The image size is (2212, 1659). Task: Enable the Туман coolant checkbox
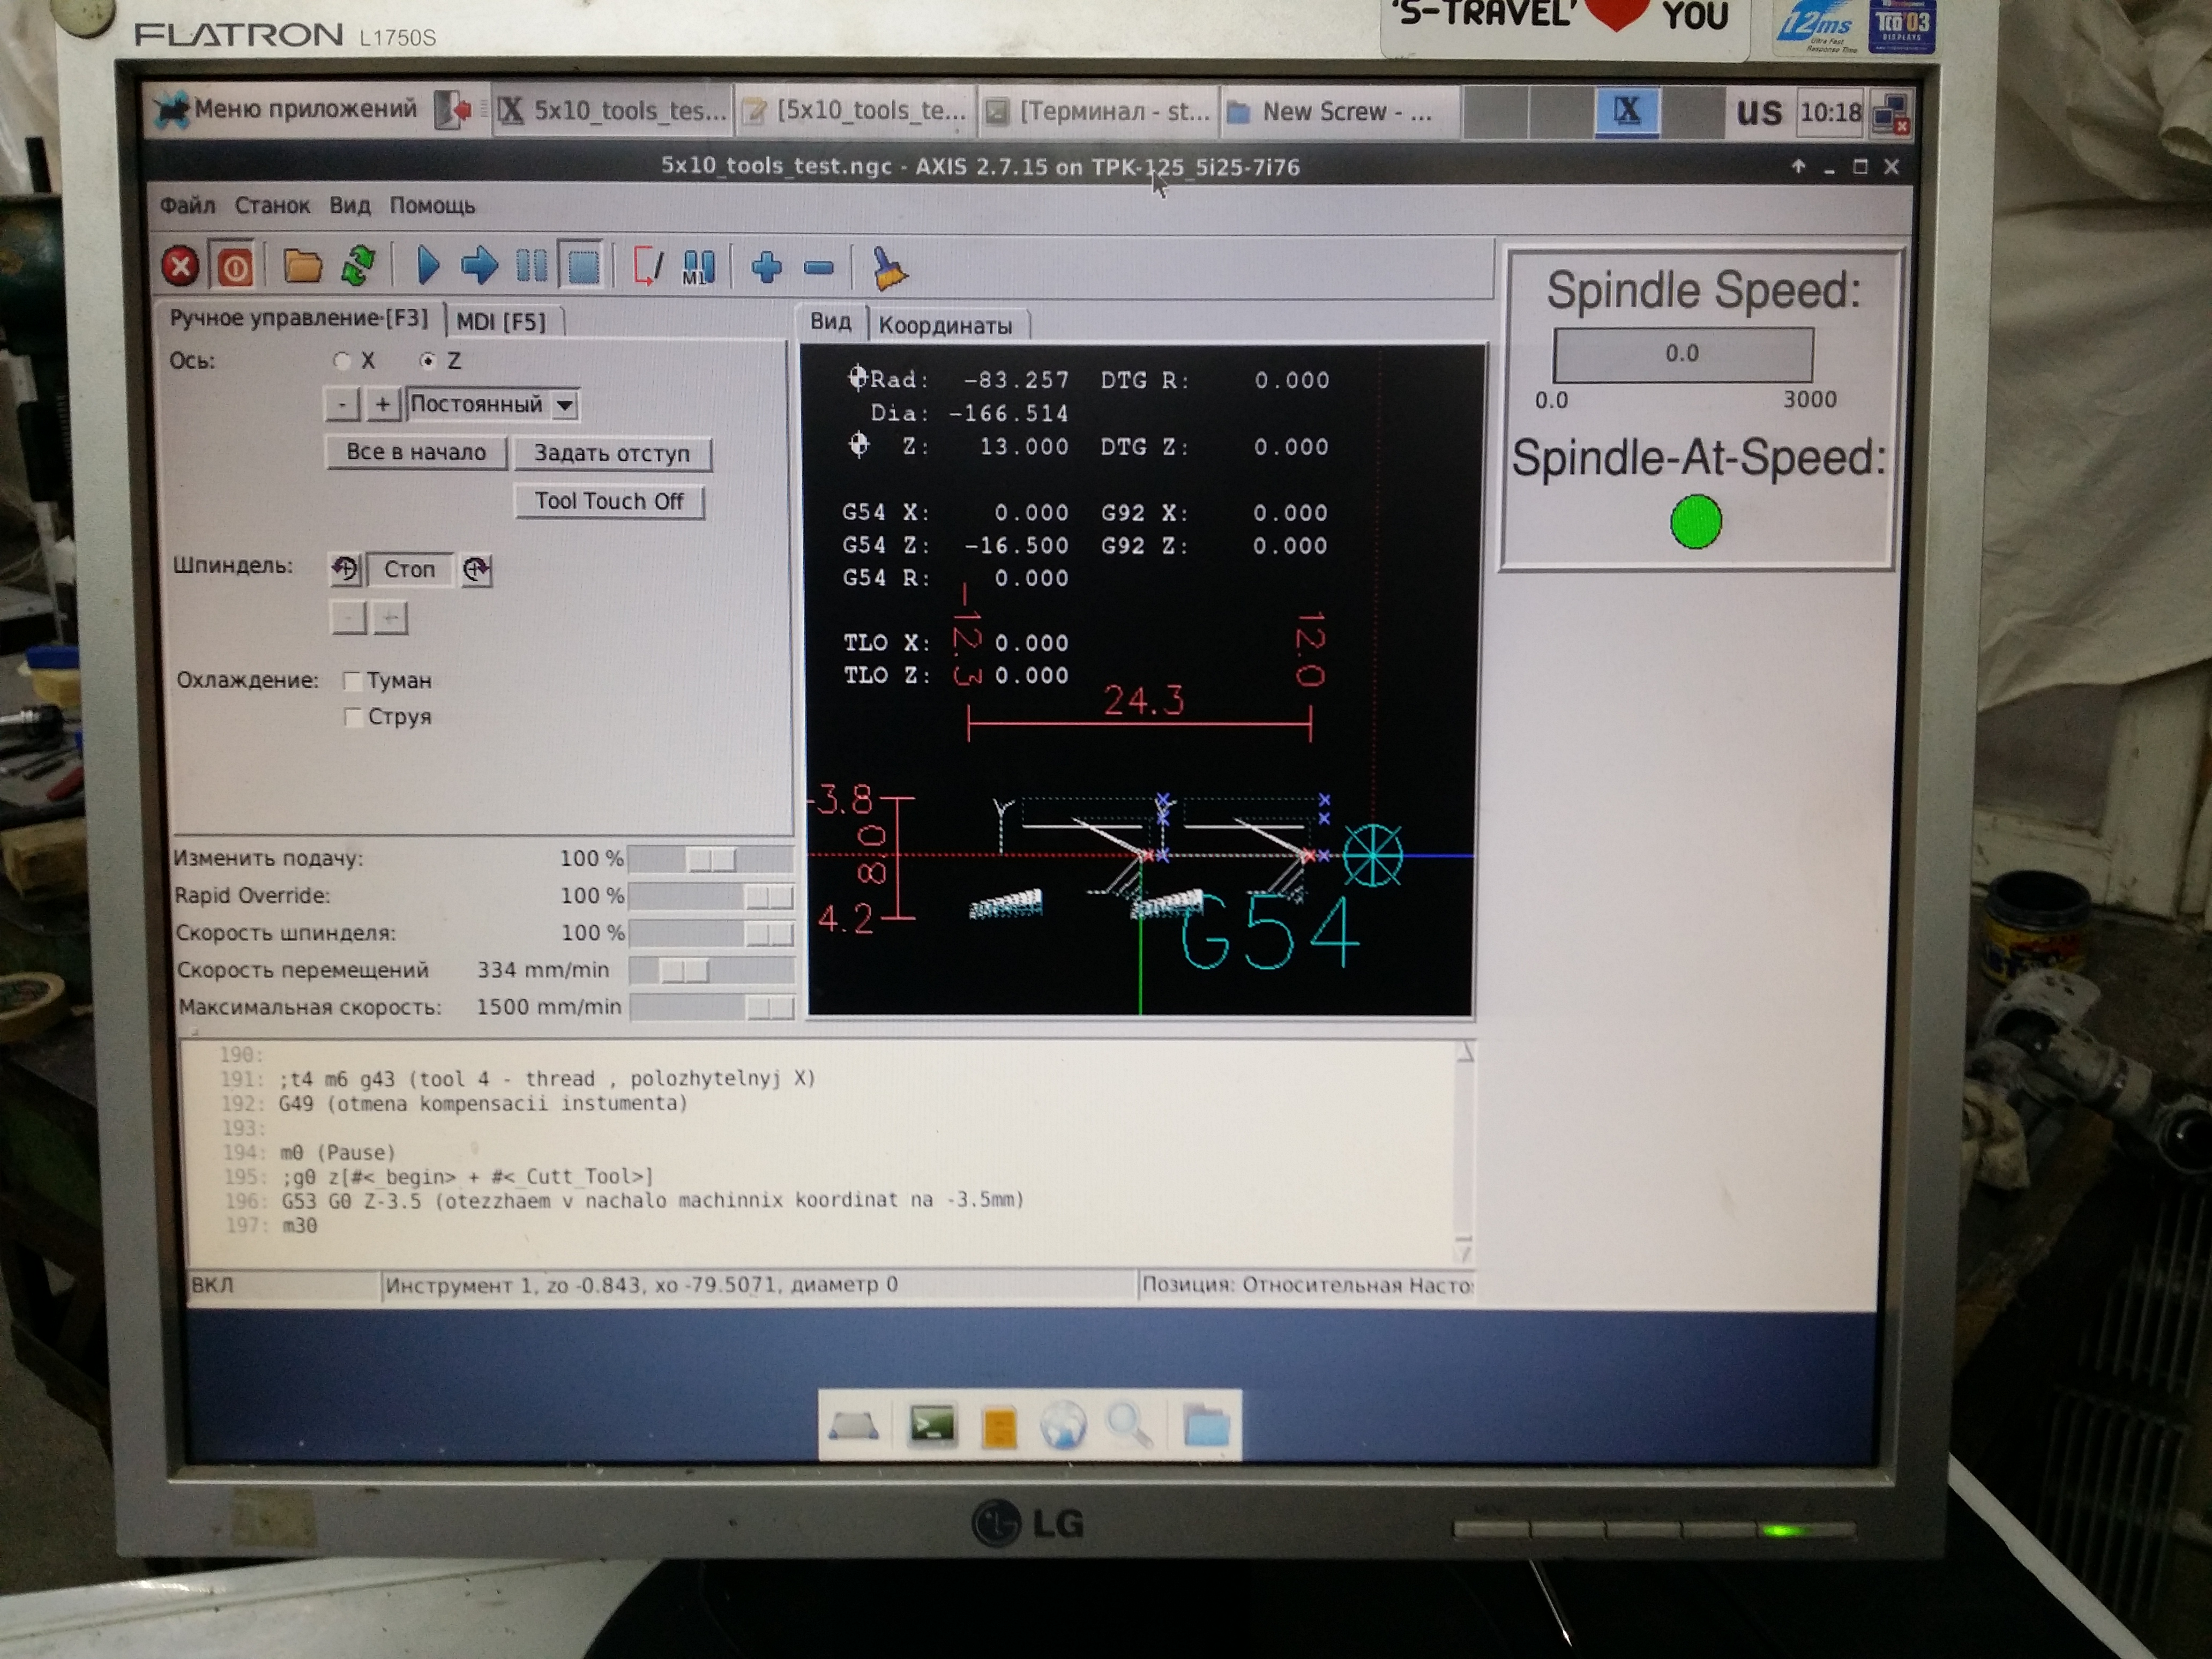[352, 681]
